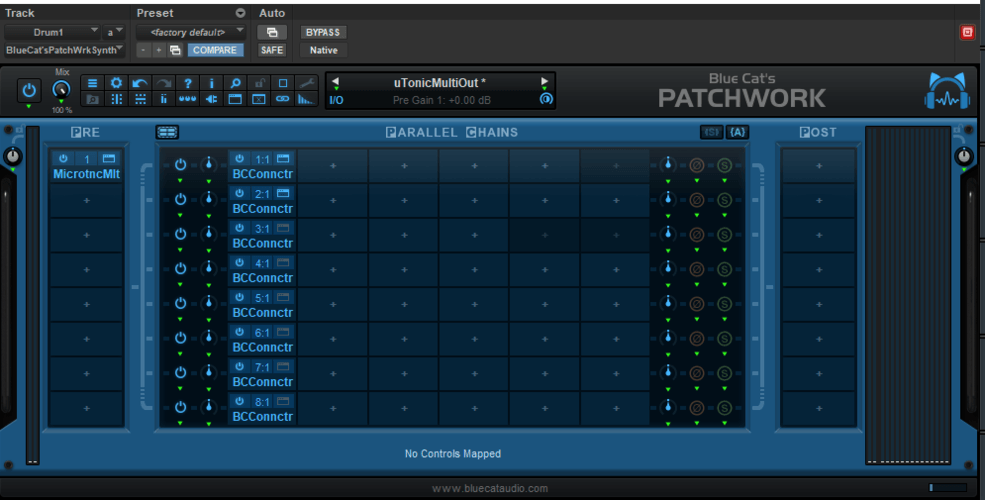Open the 3:1 routing label
Image resolution: width=985 pixels, height=500 pixels.
click(262, 229)
